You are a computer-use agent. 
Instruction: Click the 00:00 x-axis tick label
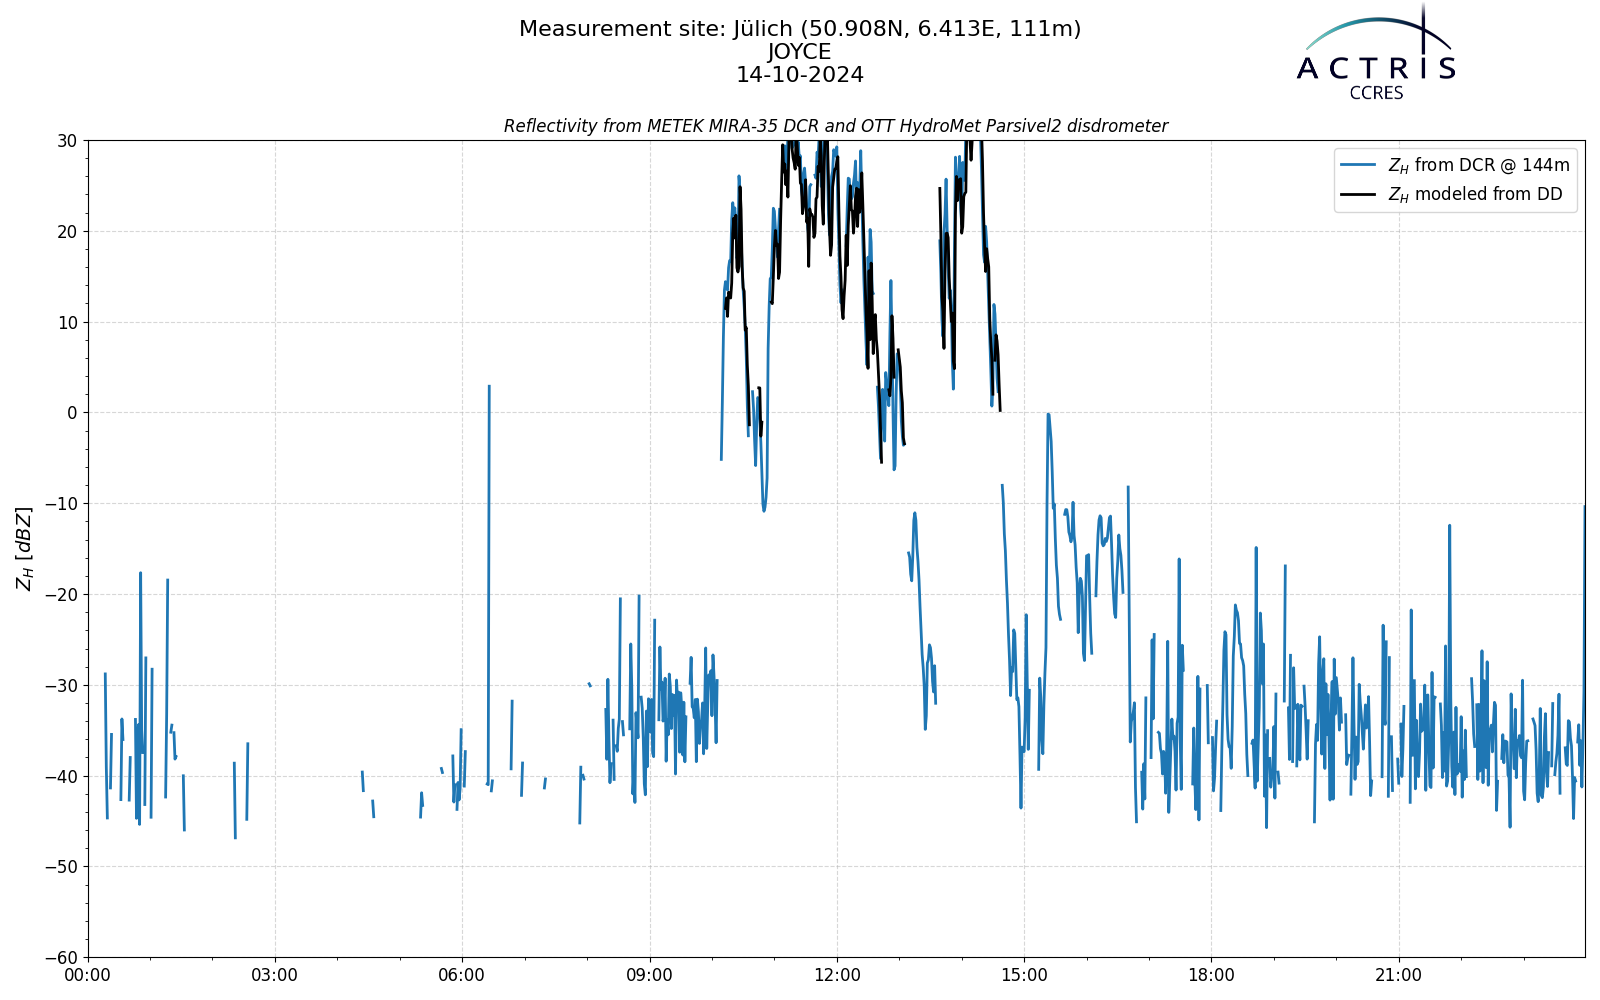point(88,975)
